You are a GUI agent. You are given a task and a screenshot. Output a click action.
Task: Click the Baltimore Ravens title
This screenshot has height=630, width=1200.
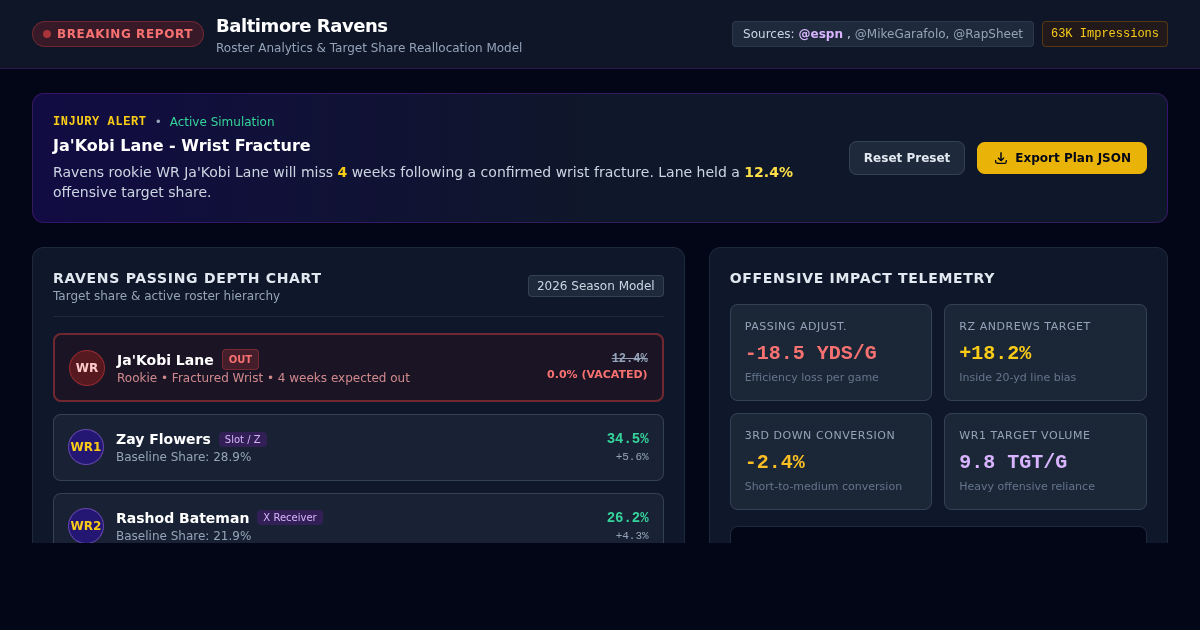(x=302, y=26)
